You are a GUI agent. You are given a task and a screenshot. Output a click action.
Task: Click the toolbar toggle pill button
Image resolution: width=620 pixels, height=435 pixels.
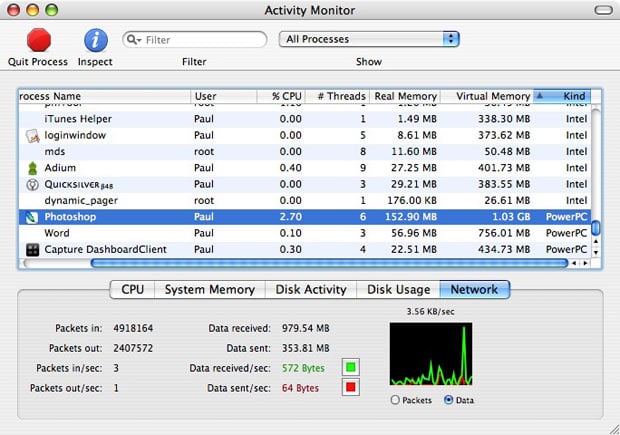[603, 10]
